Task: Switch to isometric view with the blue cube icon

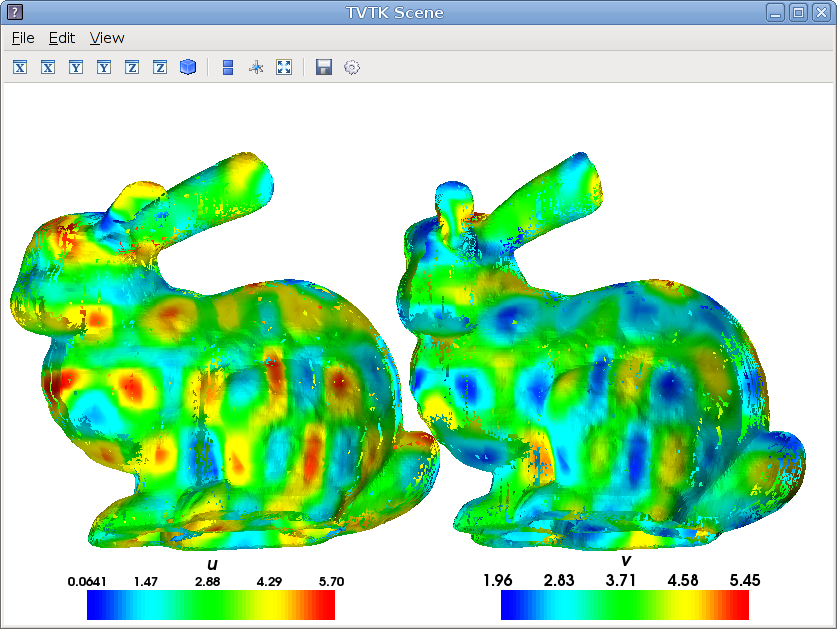Action: [187, 67]
